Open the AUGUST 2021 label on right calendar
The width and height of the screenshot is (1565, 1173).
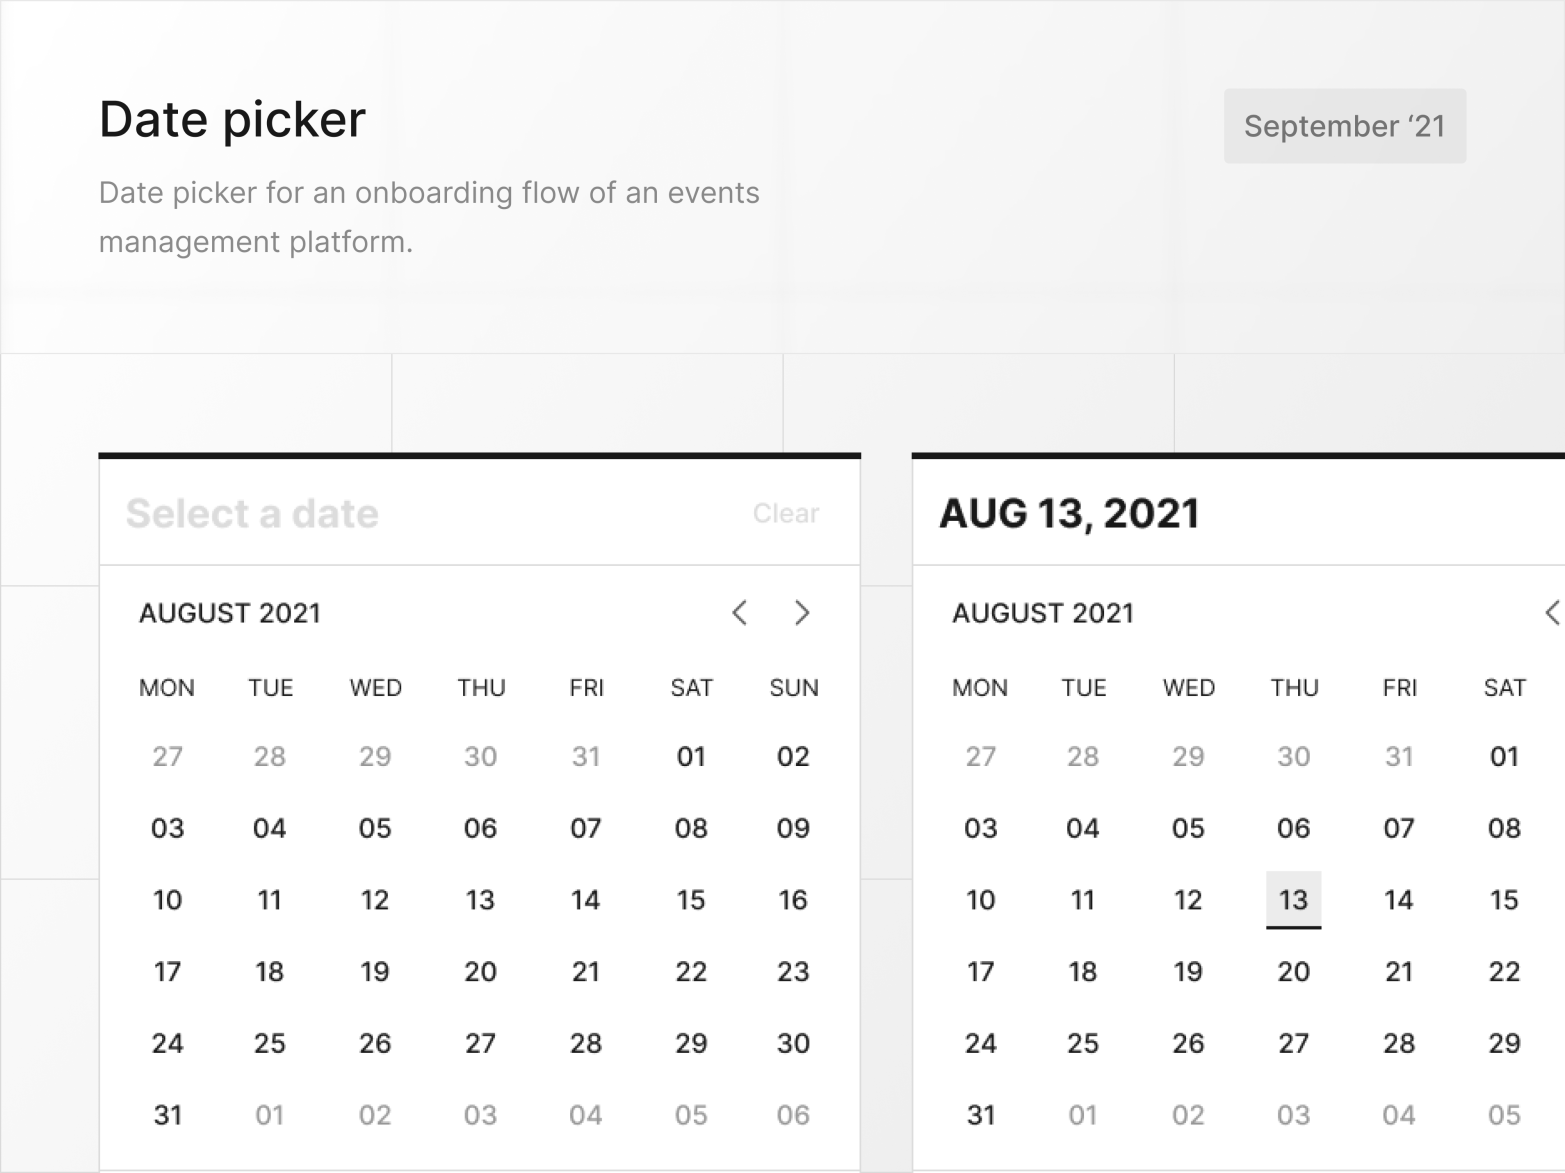(1042, 613)
